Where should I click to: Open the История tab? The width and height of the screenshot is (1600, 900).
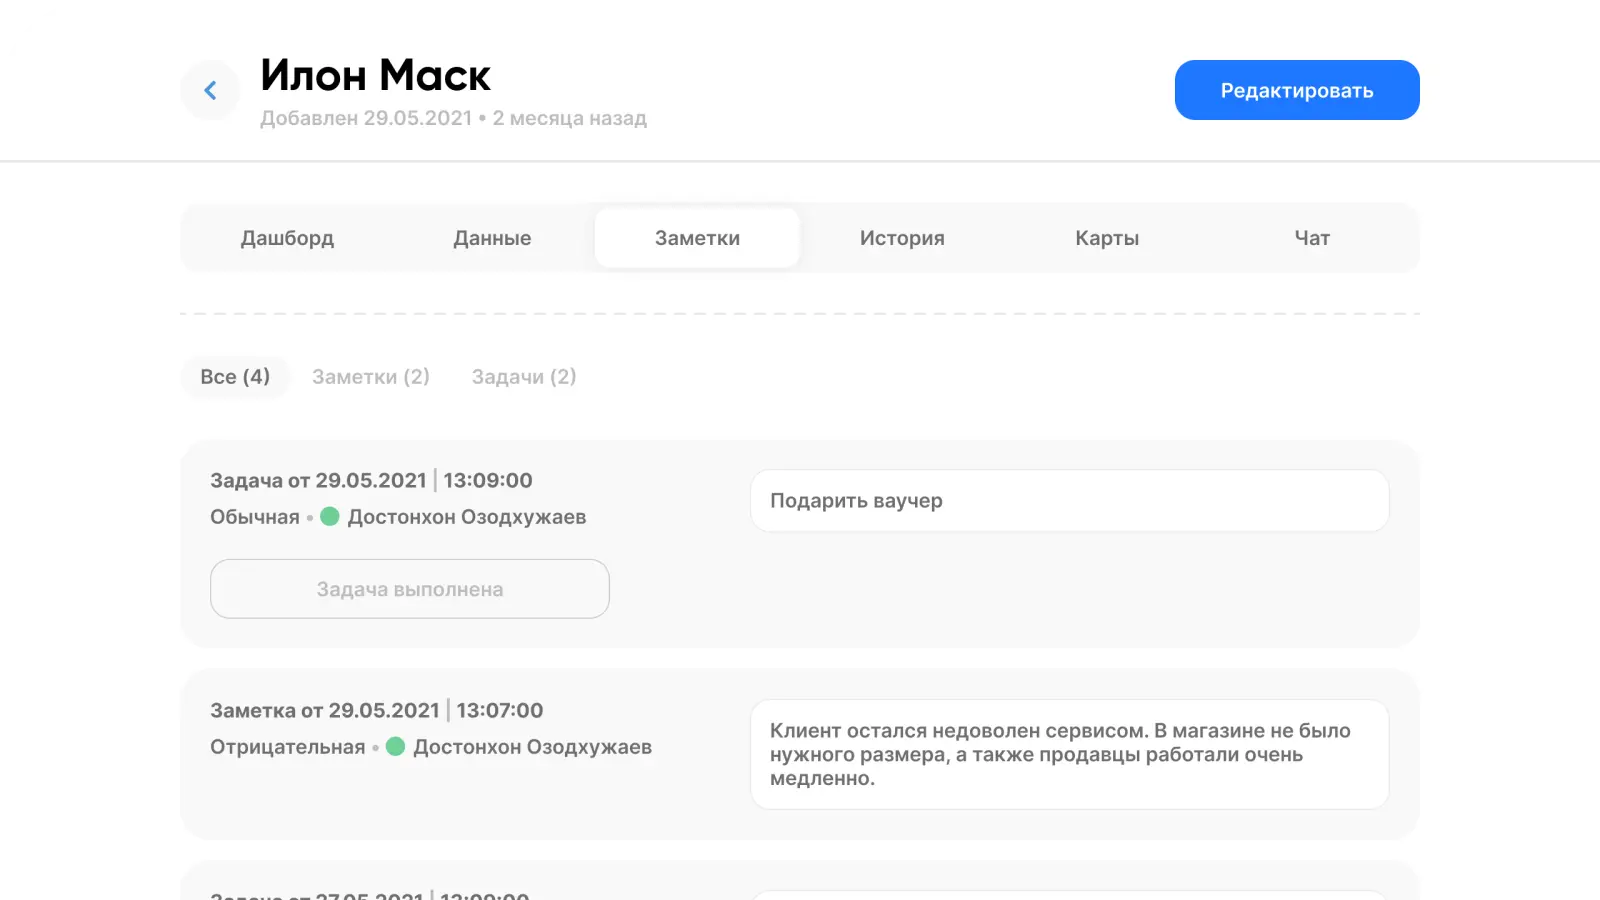(902, 238)
